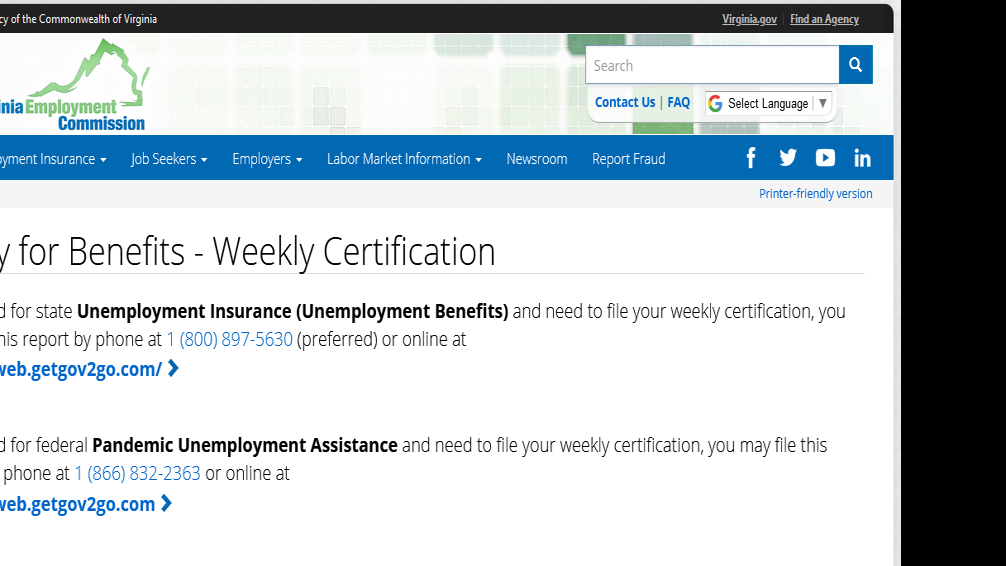Open the Newsroom menu item
Image resolution: width=1006 pixels, height=566 pixels.
pyautogui.click(x=537, y=159)
